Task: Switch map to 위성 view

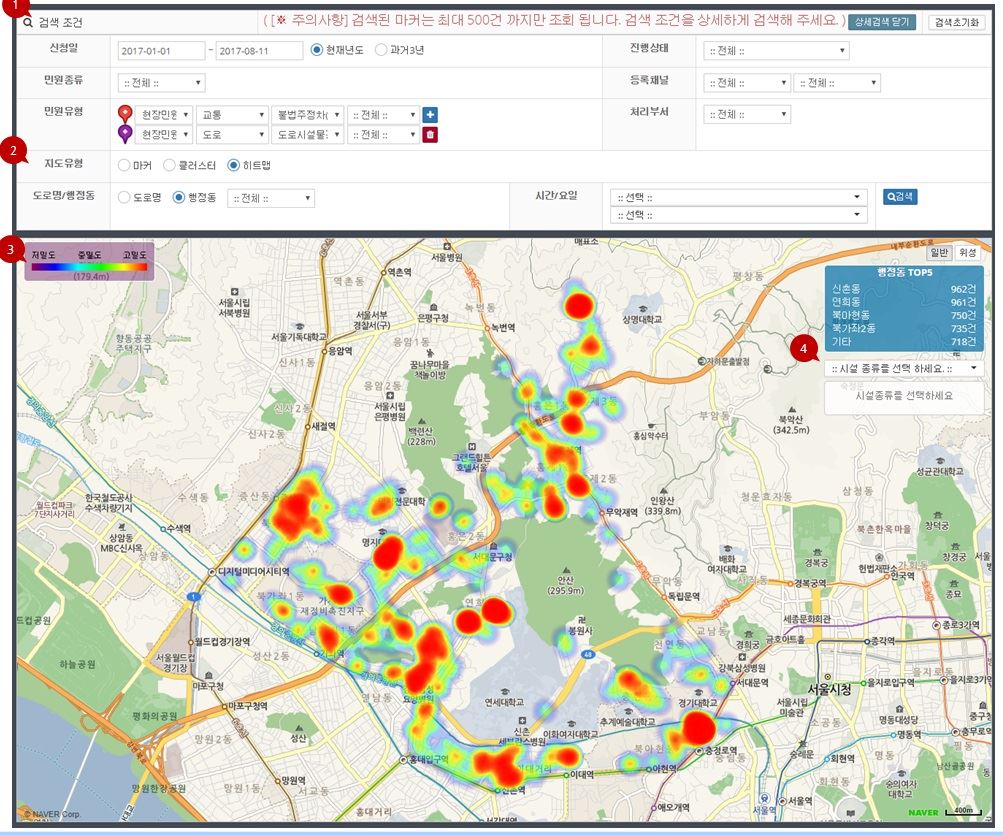Action: tap(968, 252)
